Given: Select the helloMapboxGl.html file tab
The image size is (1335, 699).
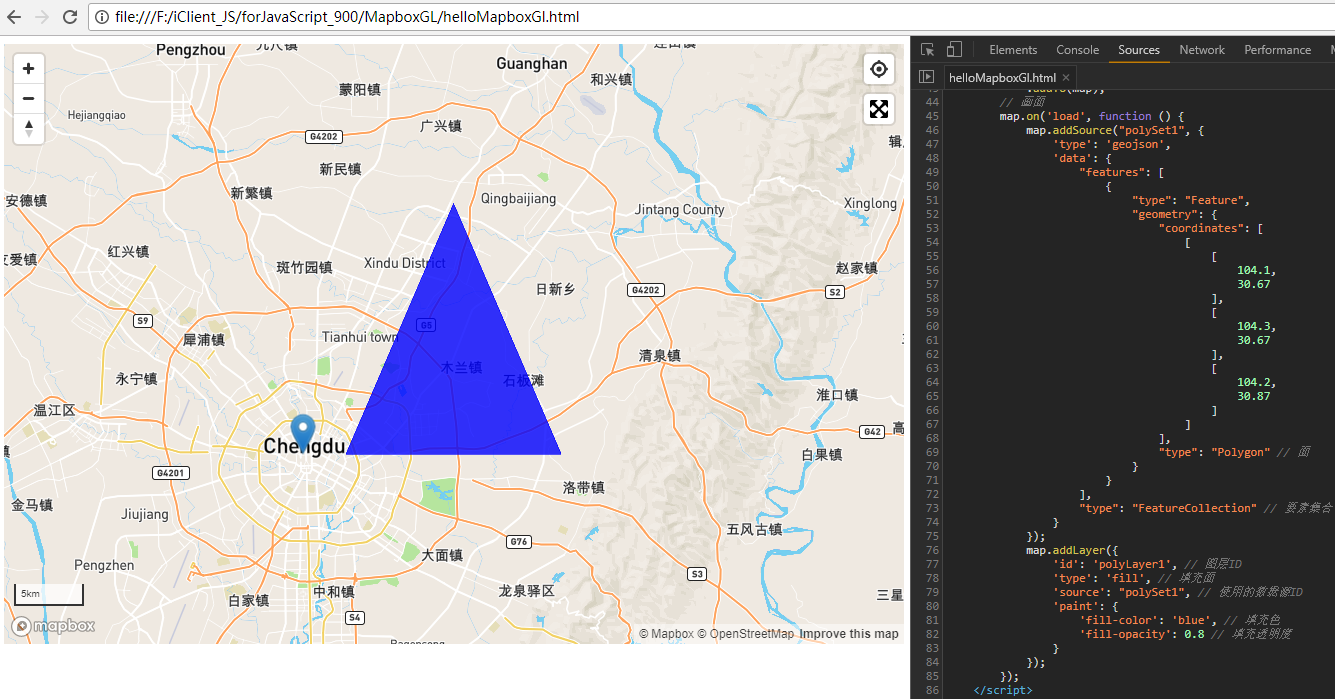Looking at the screenshot, I should (x=1002, y=77).
